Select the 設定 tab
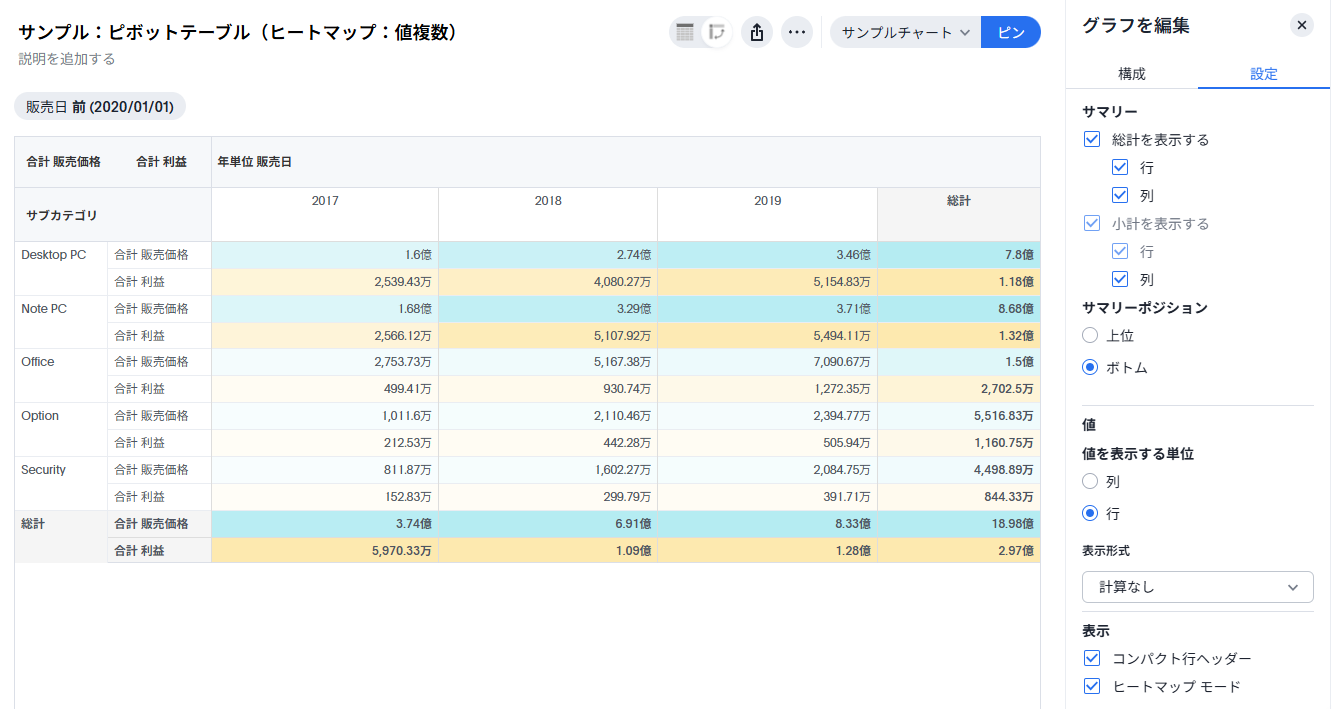 [x=1263, y=74]
